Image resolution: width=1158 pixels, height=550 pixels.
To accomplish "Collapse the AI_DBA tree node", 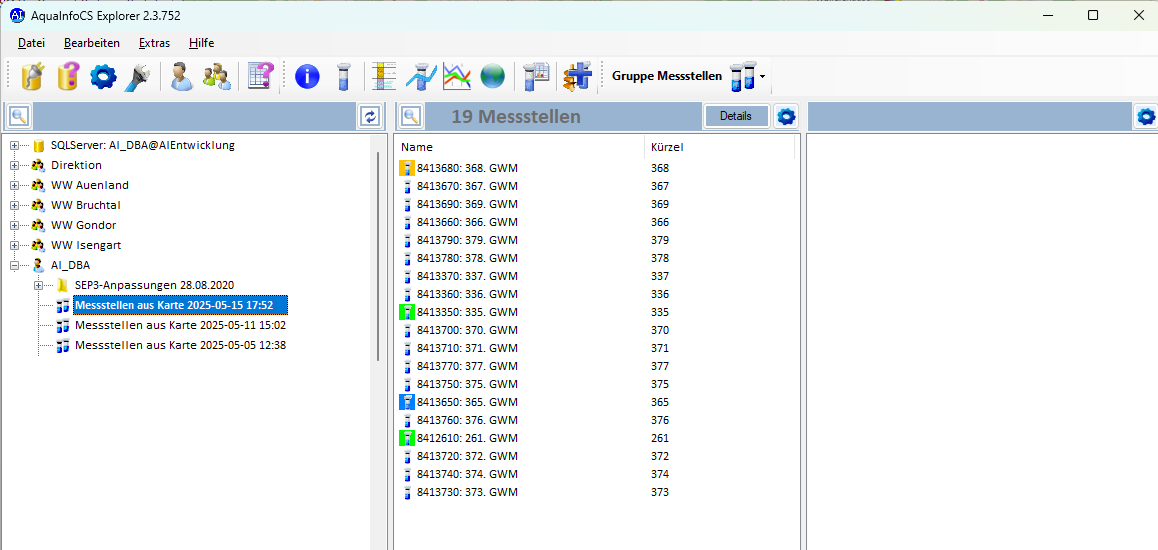I will coord(14,265).
